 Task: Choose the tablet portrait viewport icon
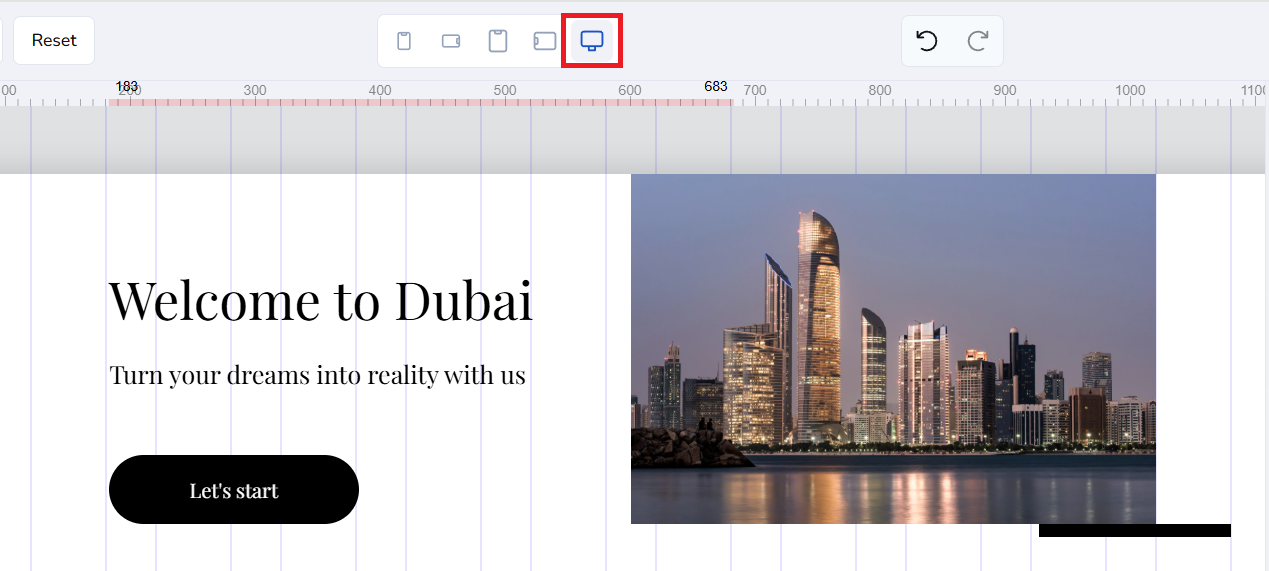(497, 41)
